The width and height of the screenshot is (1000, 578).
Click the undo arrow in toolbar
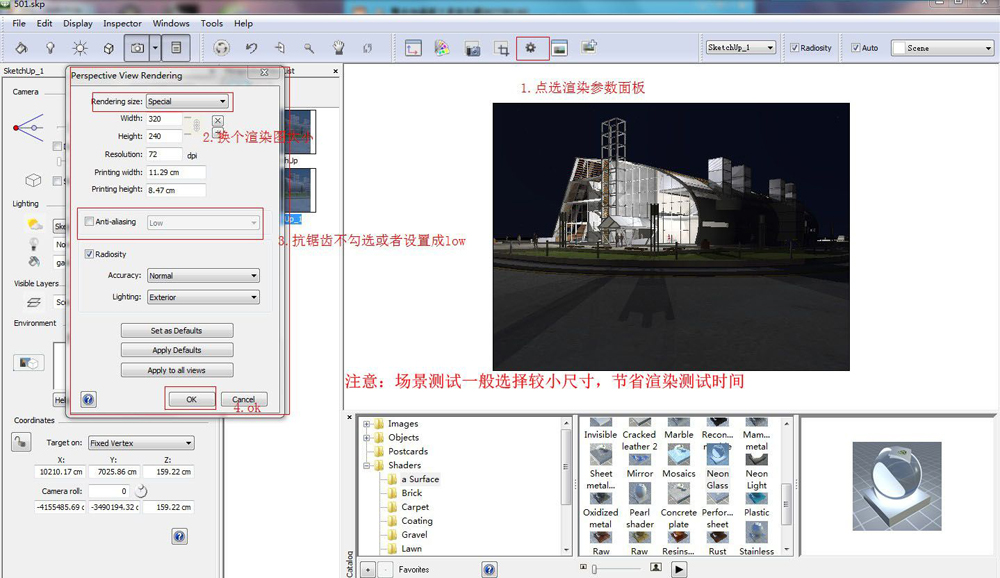point(251,47)
